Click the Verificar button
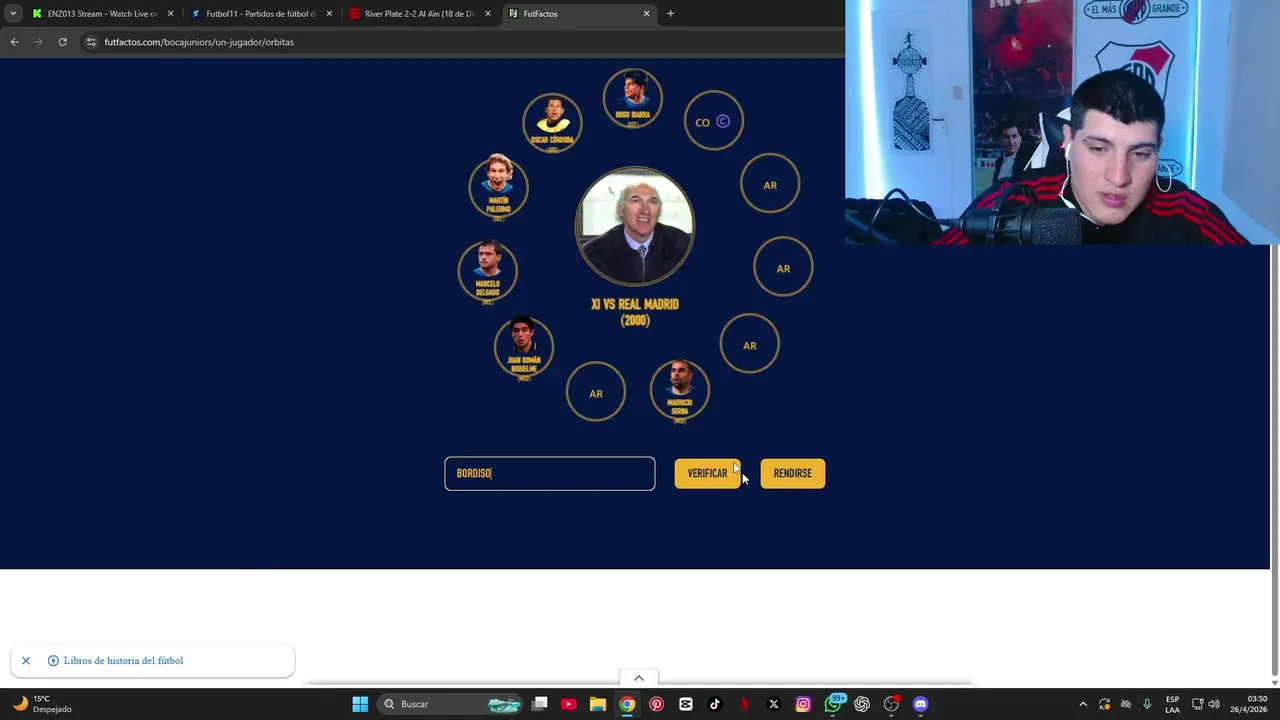This screenshot has height=720, width=1280. point(707,473)
